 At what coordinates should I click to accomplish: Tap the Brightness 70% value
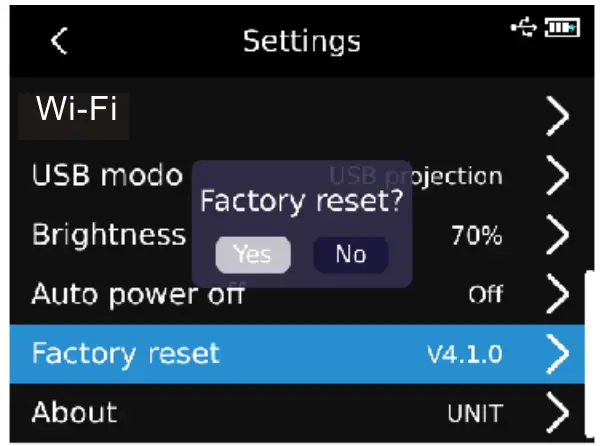click(476, 237)
